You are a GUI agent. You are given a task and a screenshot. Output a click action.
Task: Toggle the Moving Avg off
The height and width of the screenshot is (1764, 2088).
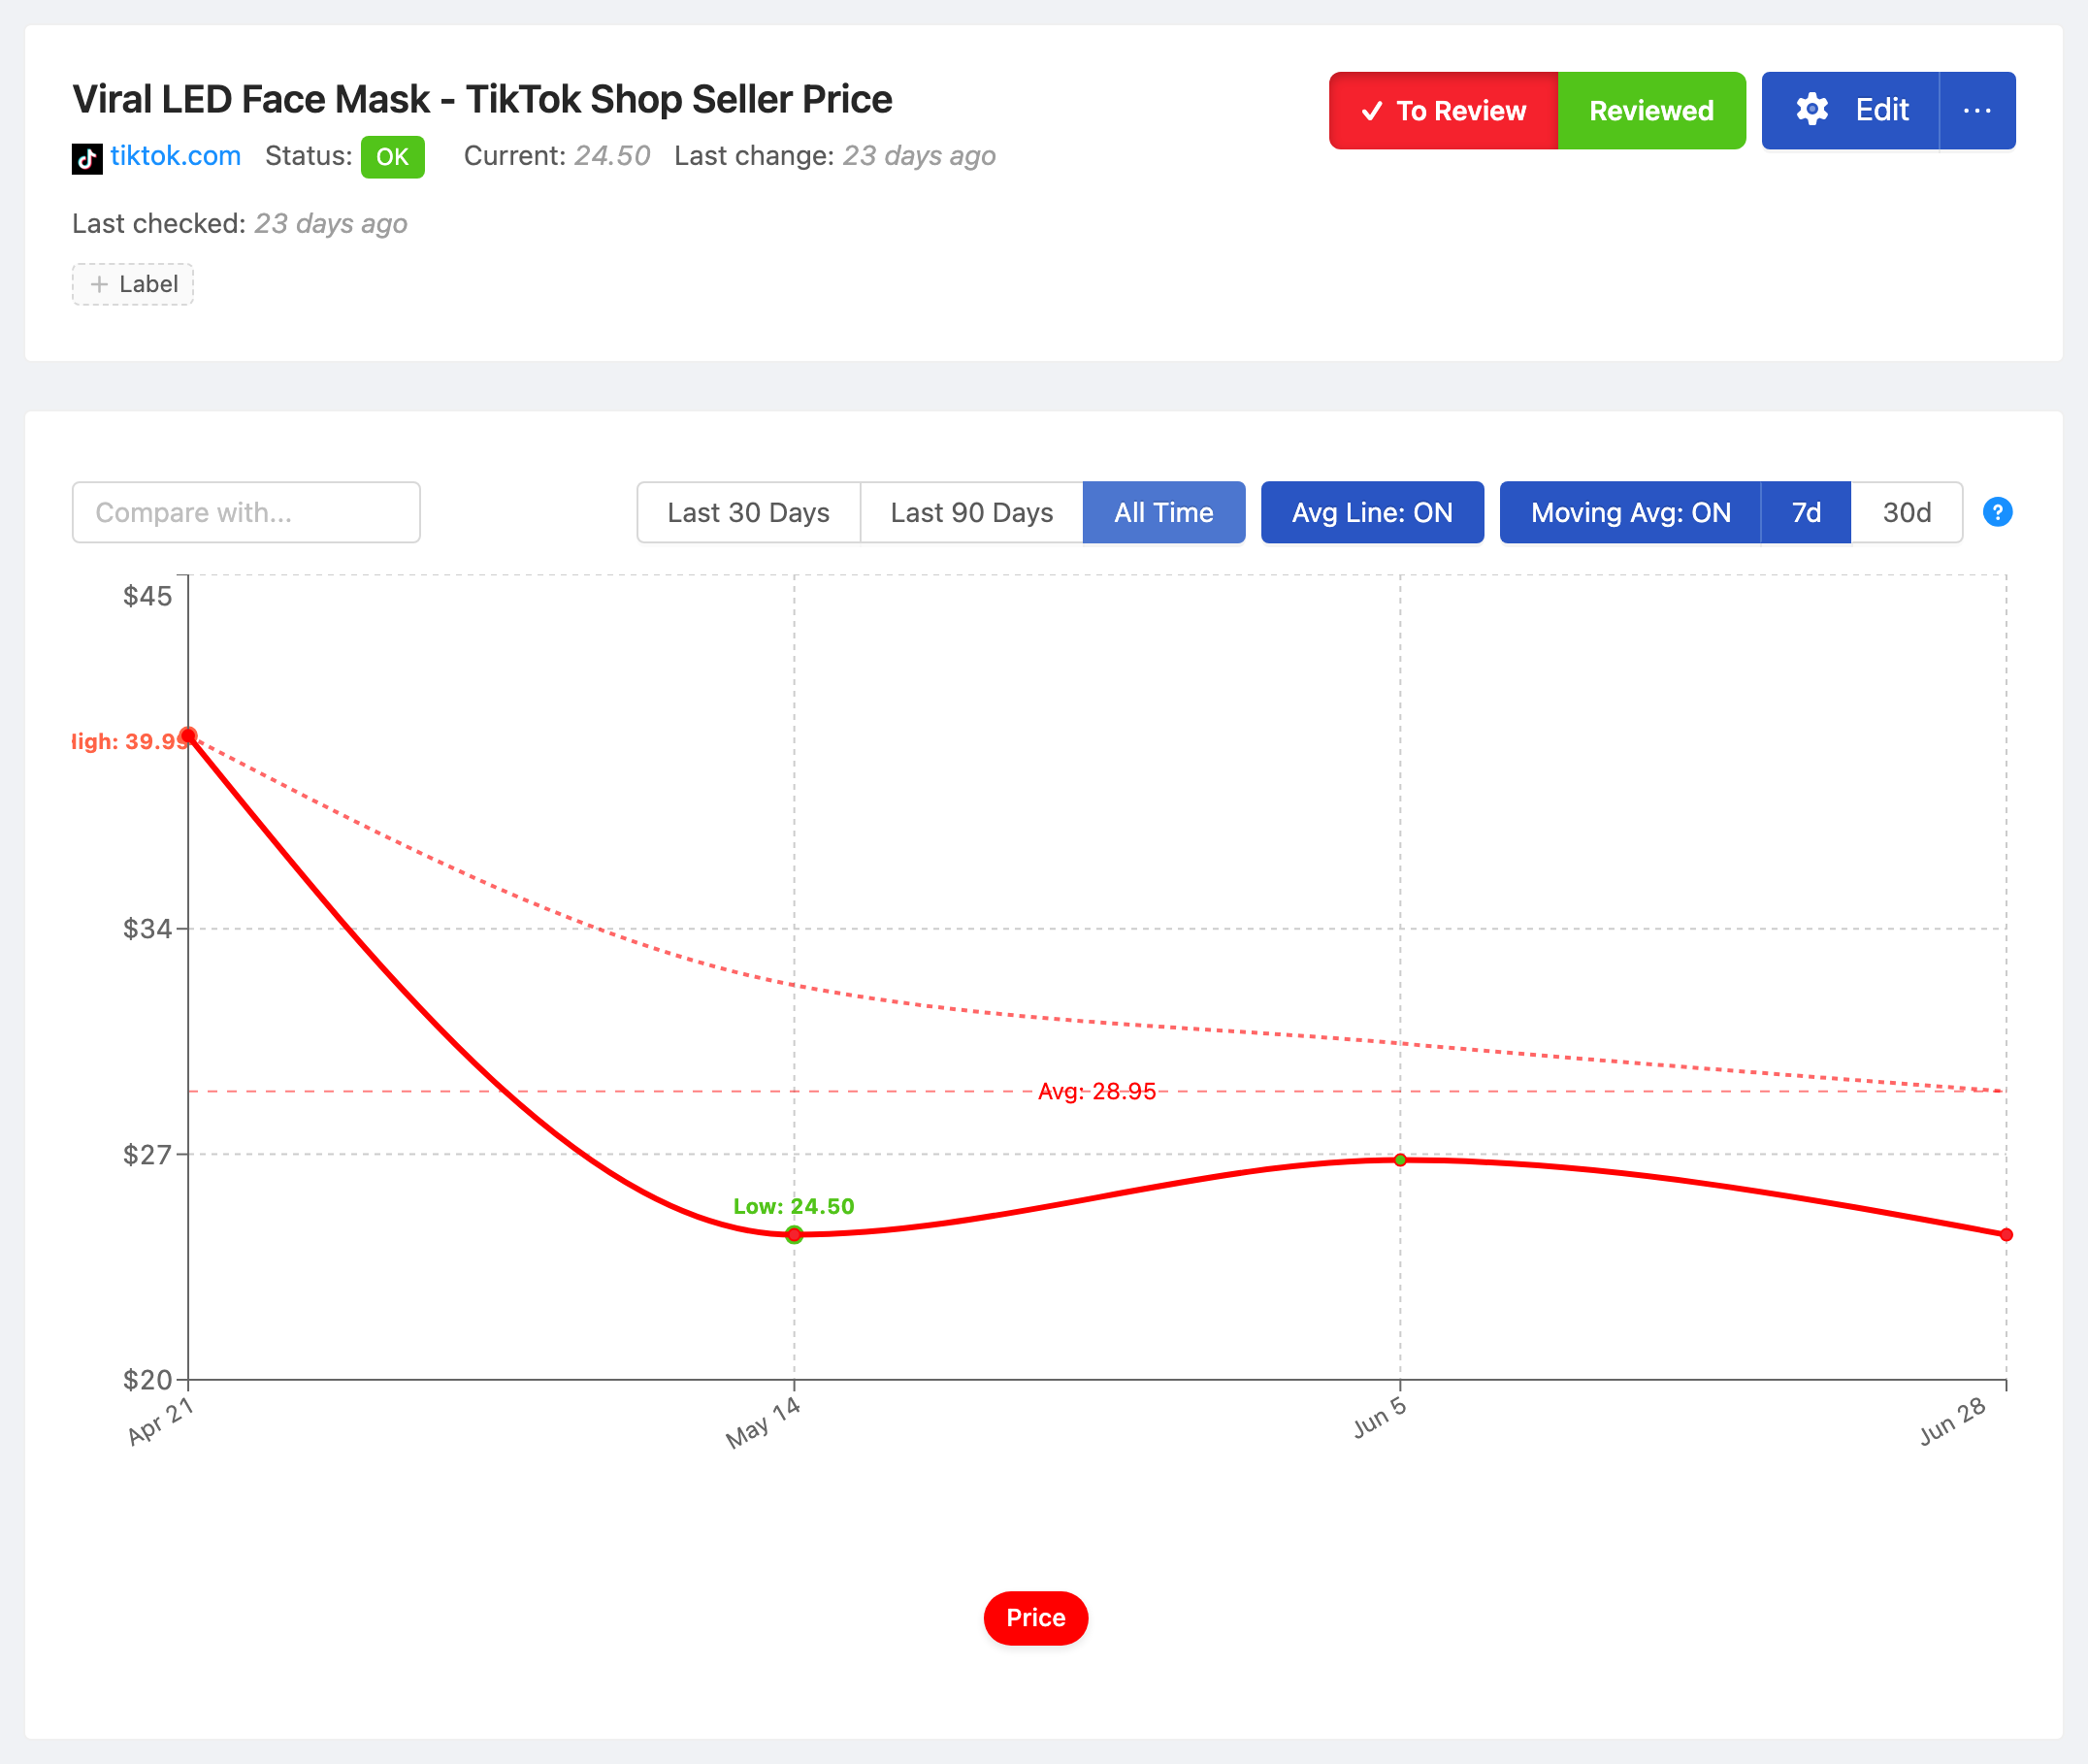coord(1630,512)
